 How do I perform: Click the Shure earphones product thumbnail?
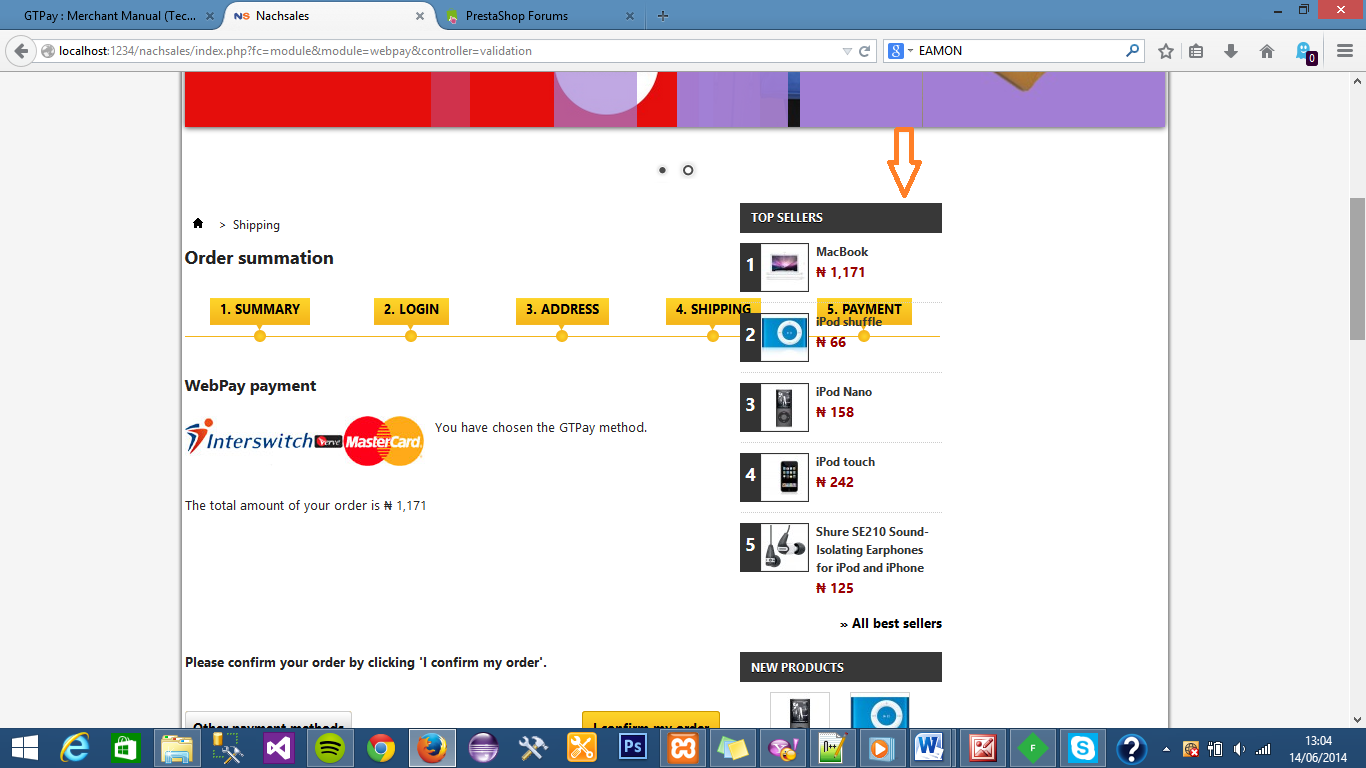tap(784, 547)
